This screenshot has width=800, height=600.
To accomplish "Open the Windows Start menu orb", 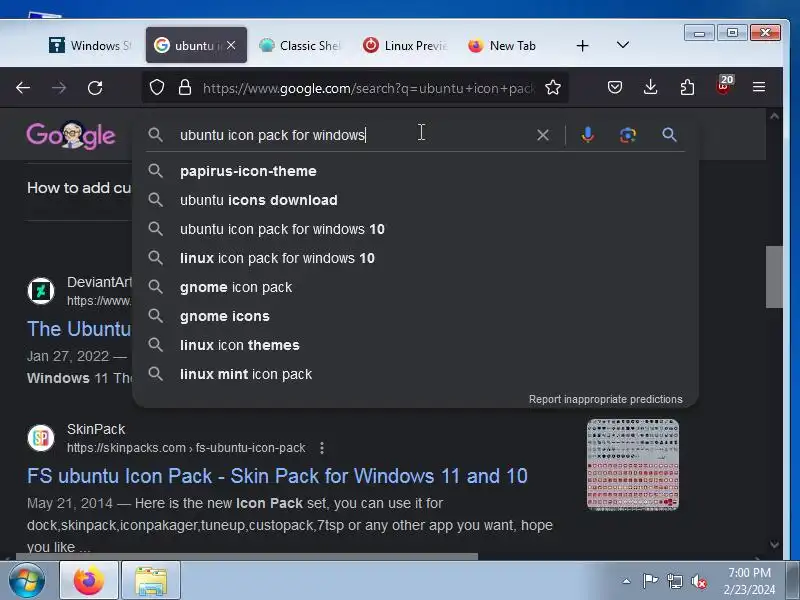I will pos(27,581).
